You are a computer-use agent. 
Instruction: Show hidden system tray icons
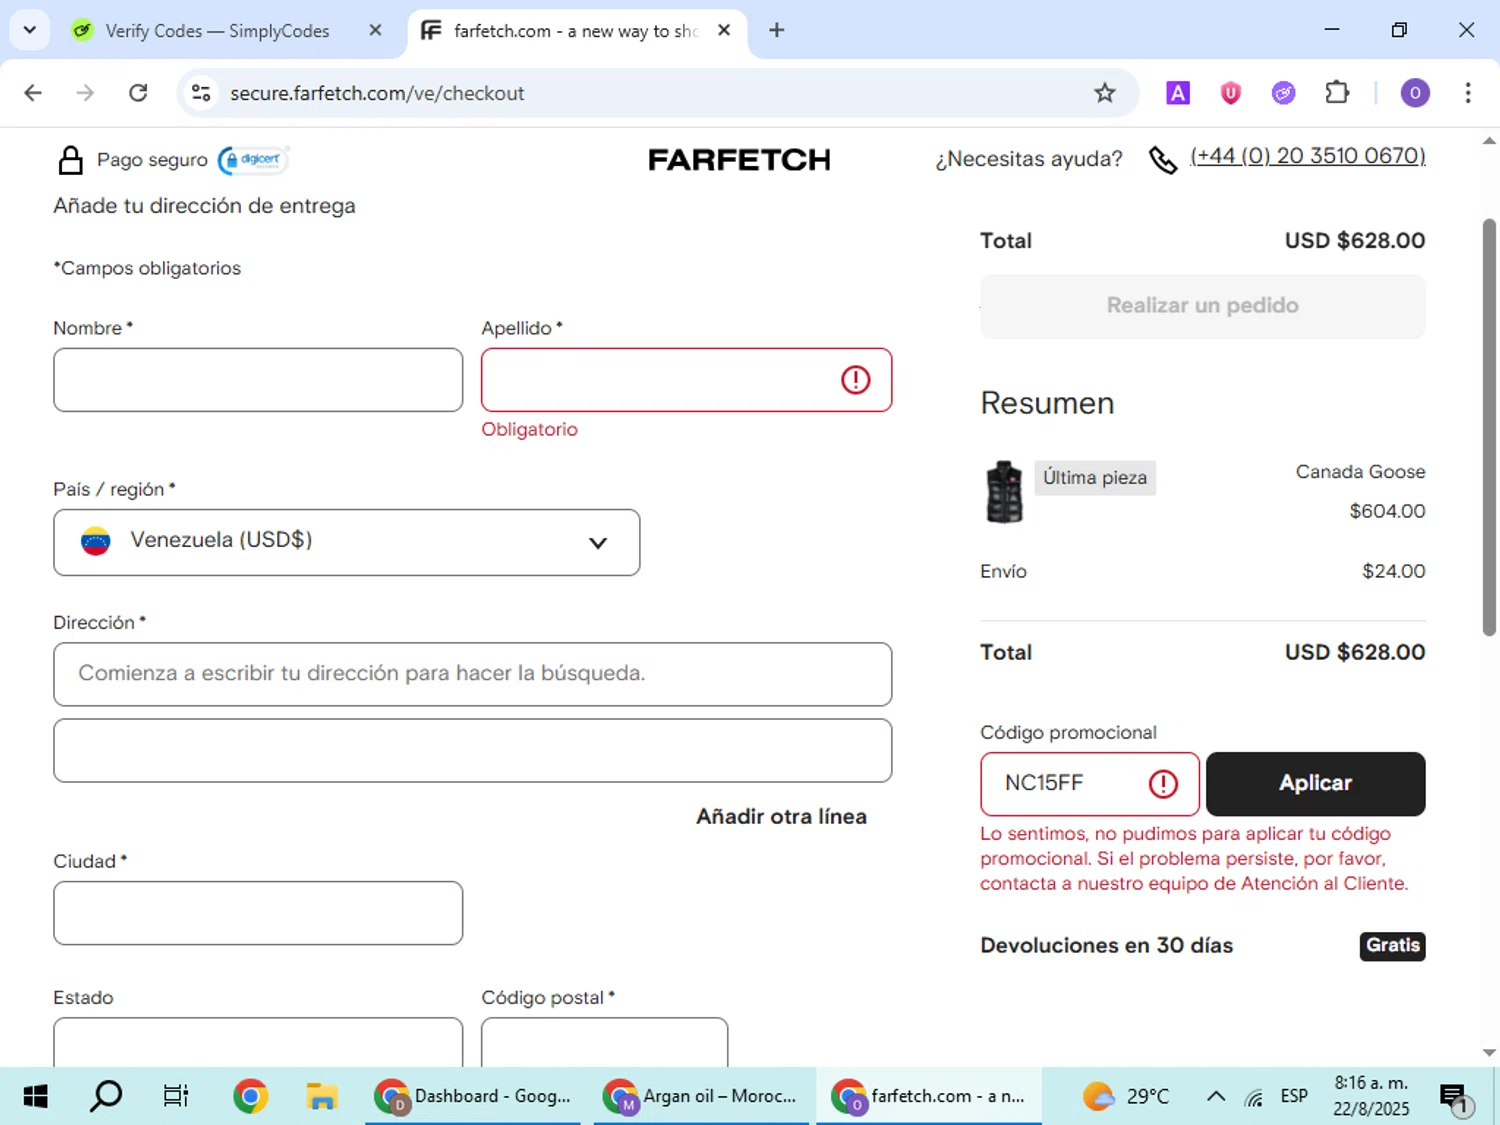point(1216,1097)
